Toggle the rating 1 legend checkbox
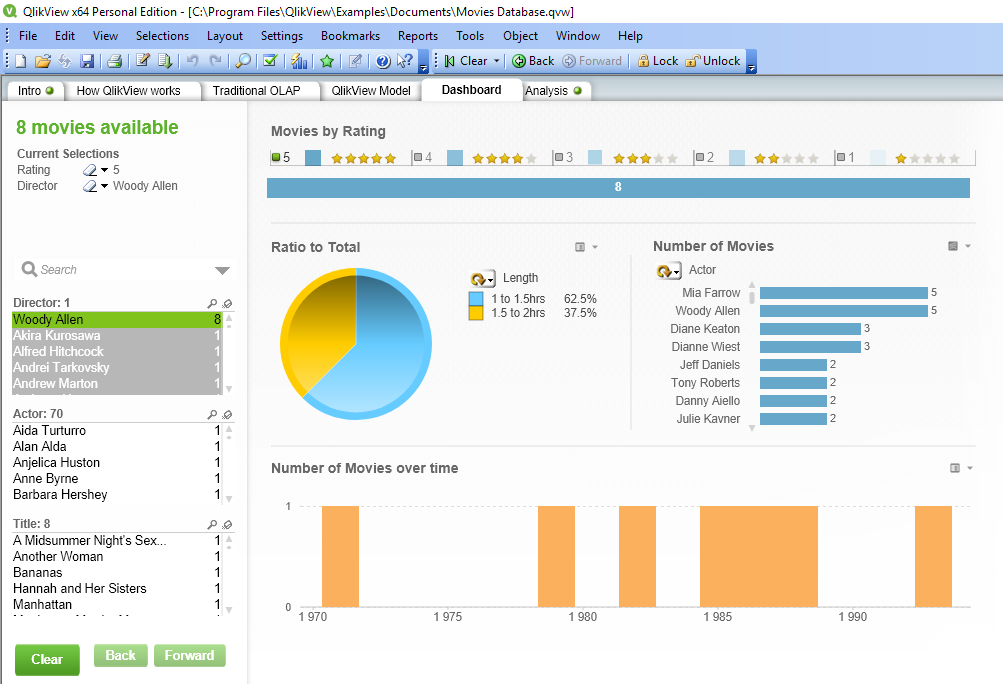This screenshot has height=684, width=1003. click(841, 157)
